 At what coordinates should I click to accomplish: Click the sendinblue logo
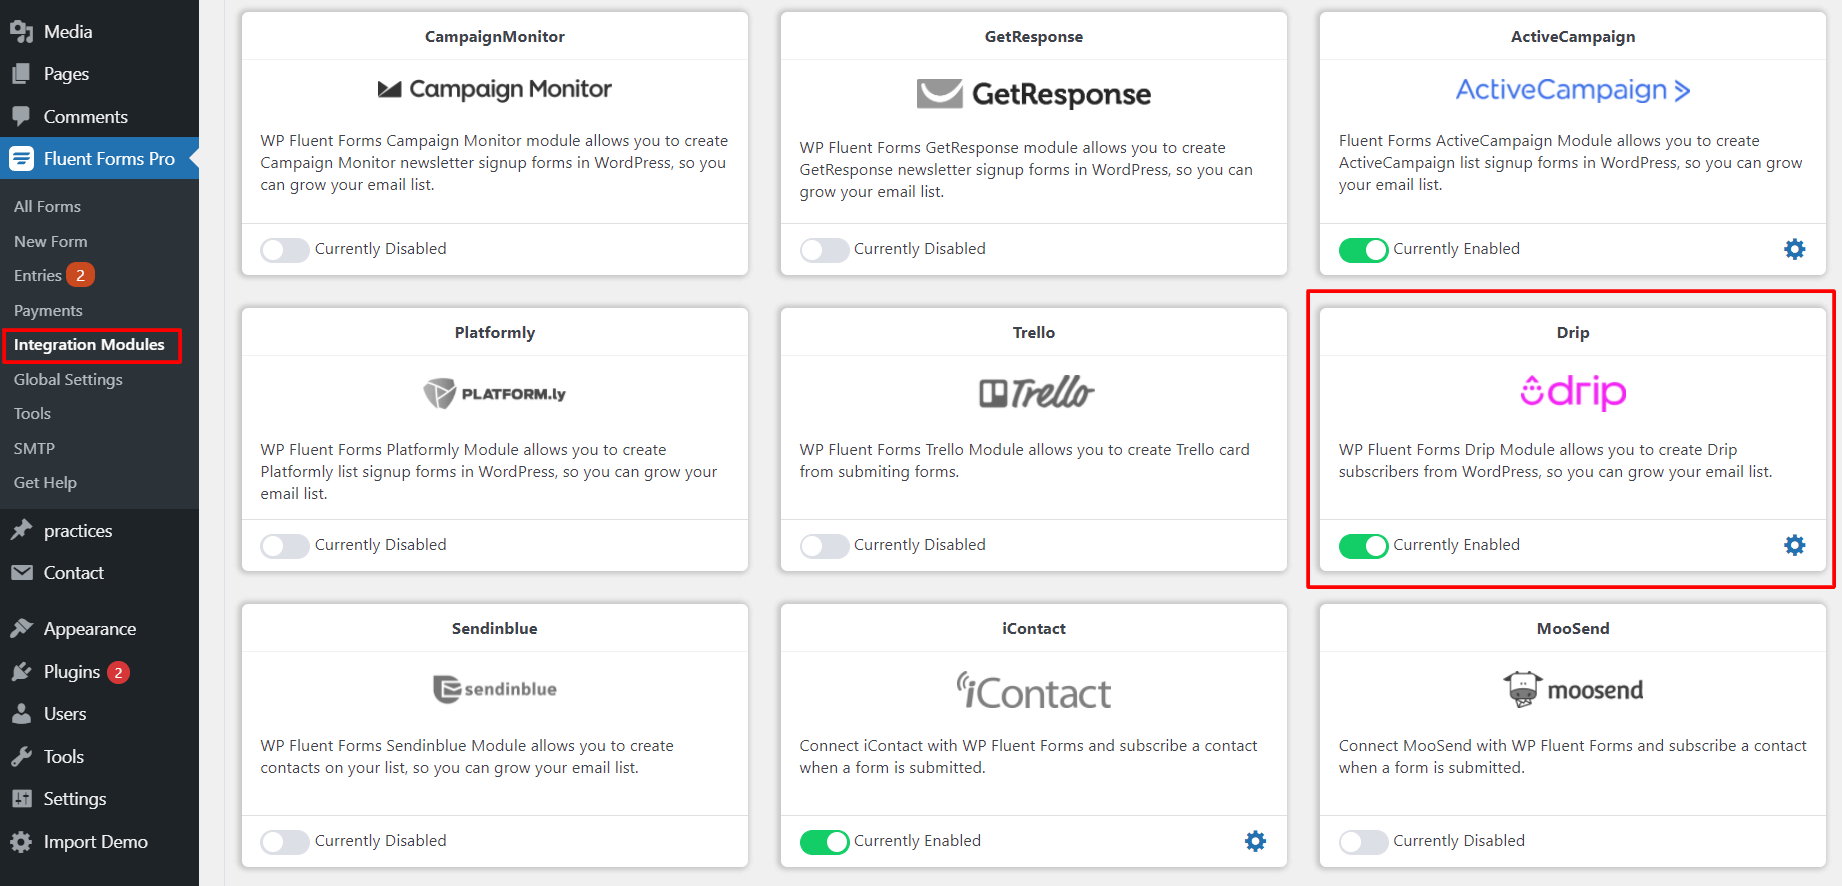[x=494, y=689]
